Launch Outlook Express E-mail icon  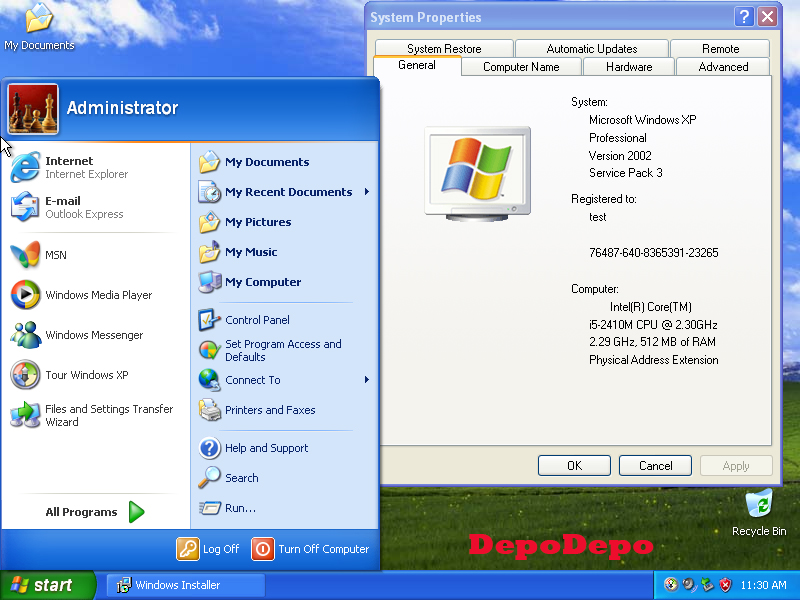pos(24,207)
